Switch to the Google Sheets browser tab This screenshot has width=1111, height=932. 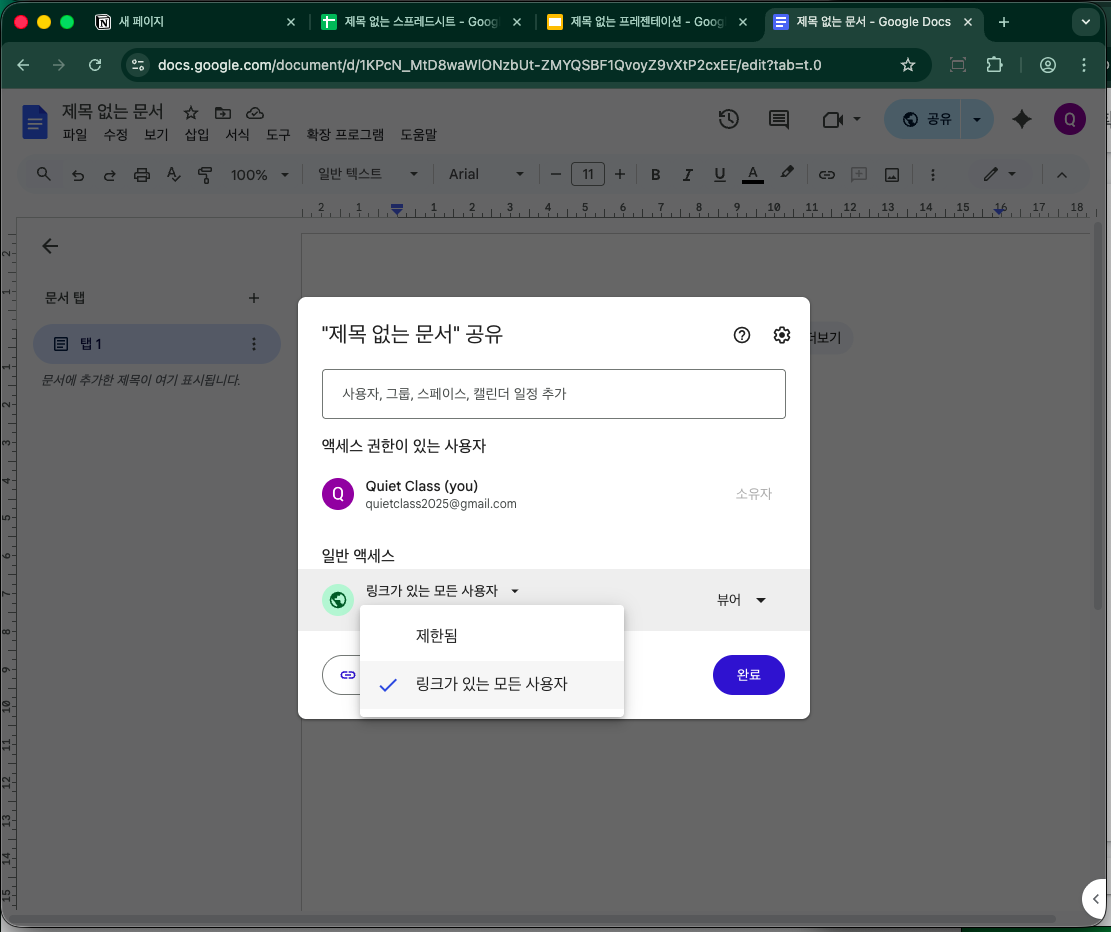click(x=420, y=22)
